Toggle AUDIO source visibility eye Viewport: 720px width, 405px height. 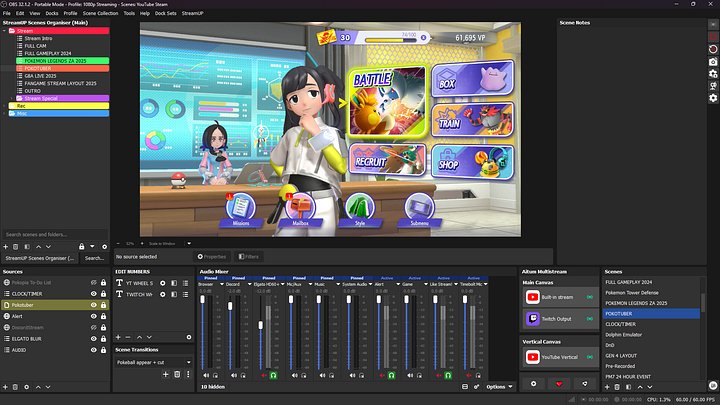click(94, 350)
